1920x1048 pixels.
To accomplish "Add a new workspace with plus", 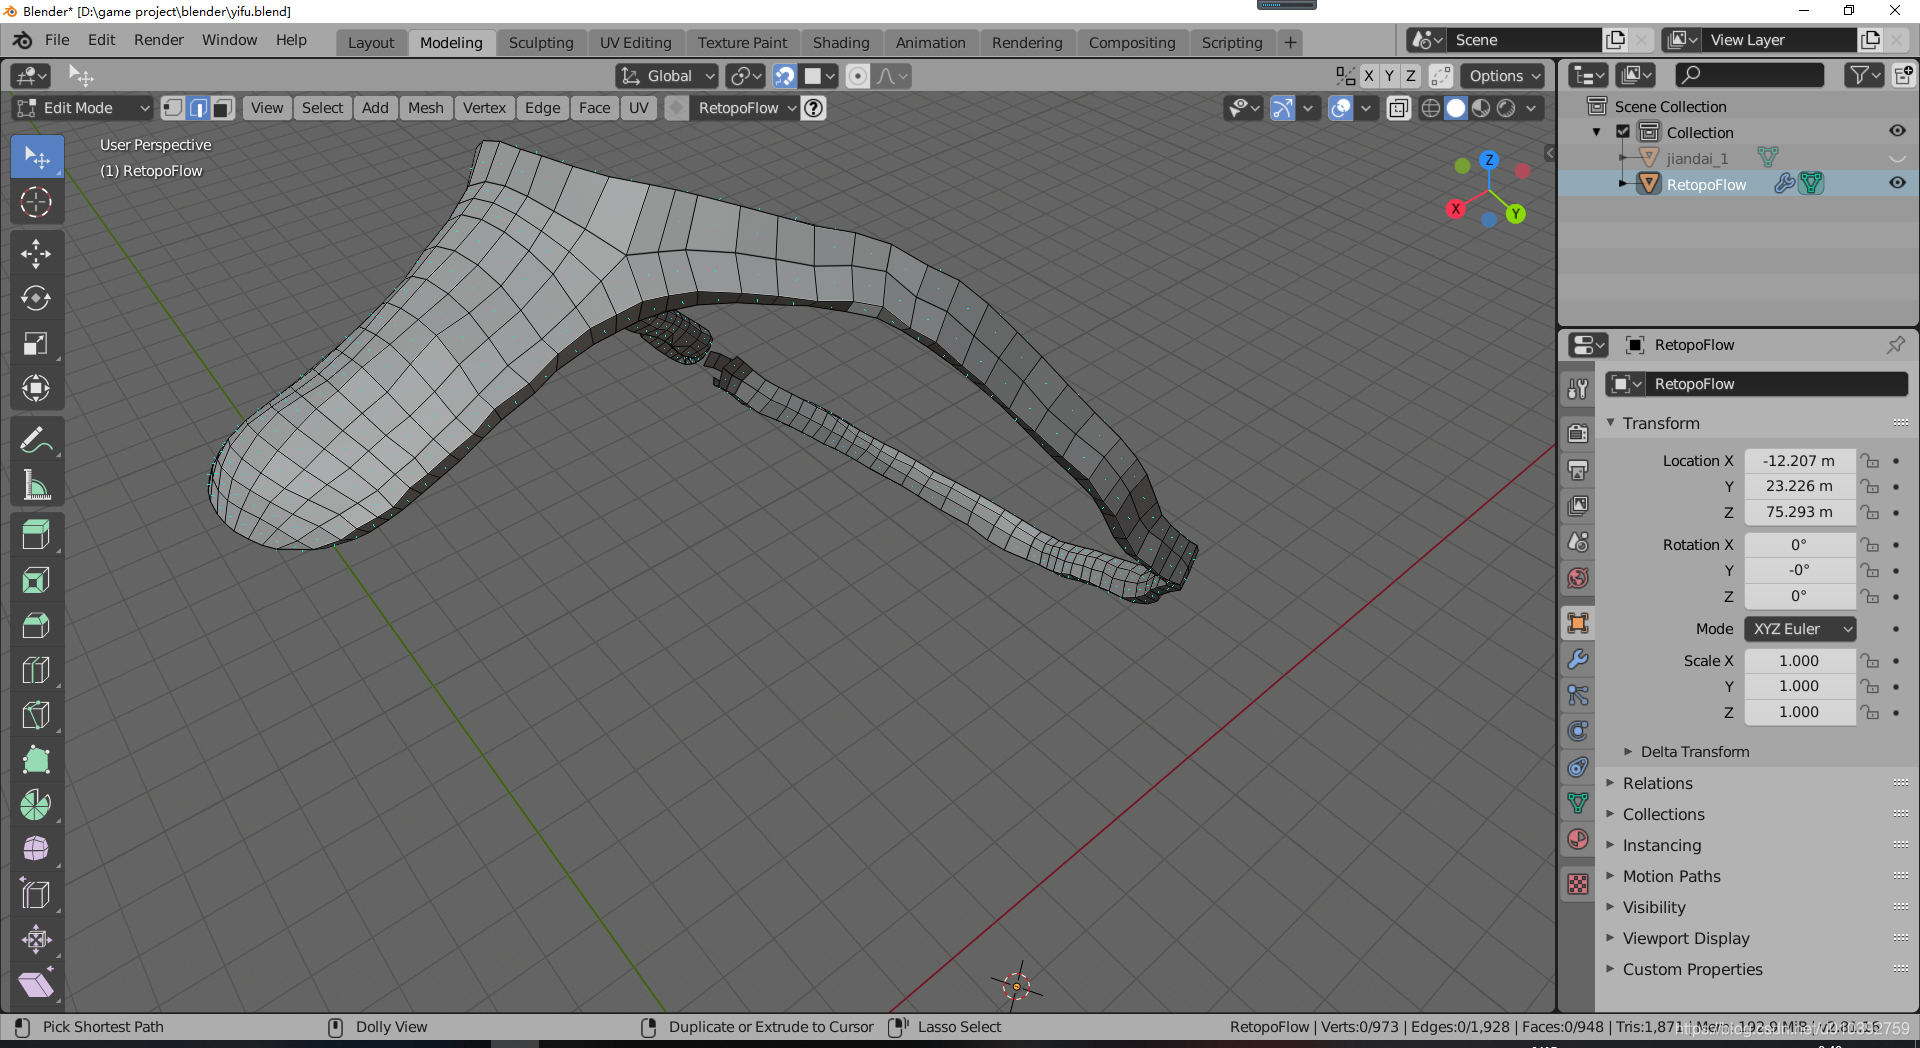I will coord(1290,42).
